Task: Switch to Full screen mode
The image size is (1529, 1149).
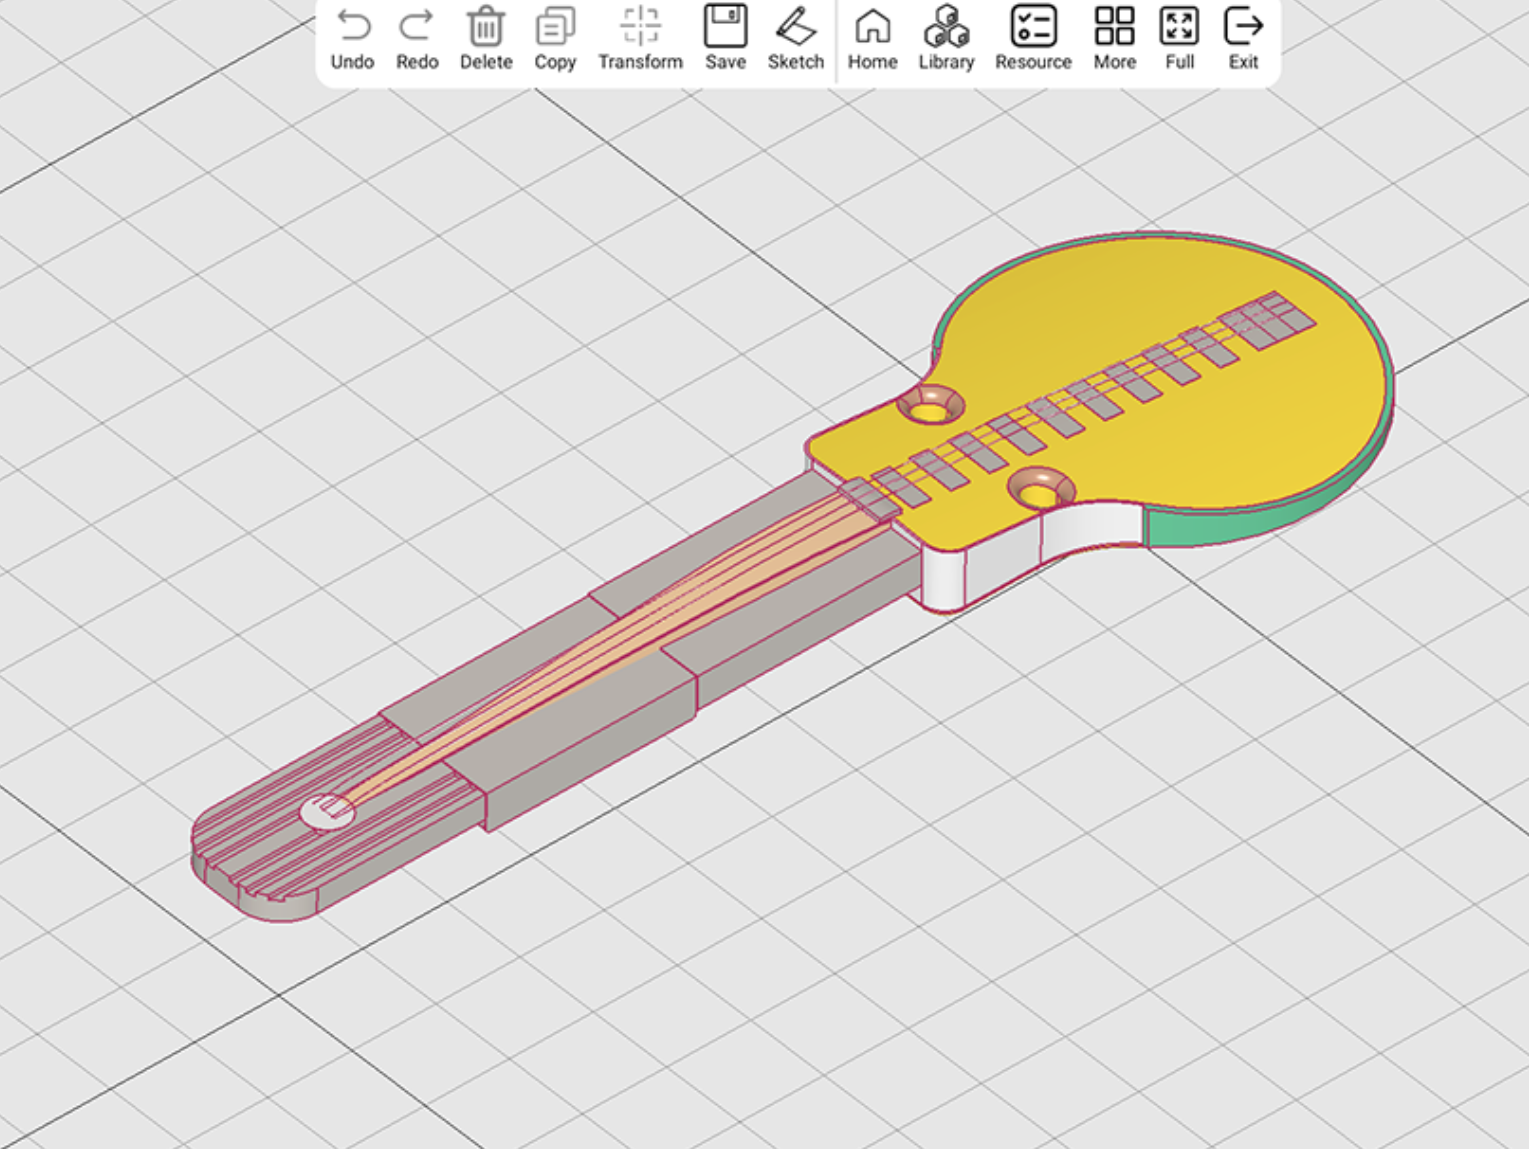Action: tap(1179, 27)
